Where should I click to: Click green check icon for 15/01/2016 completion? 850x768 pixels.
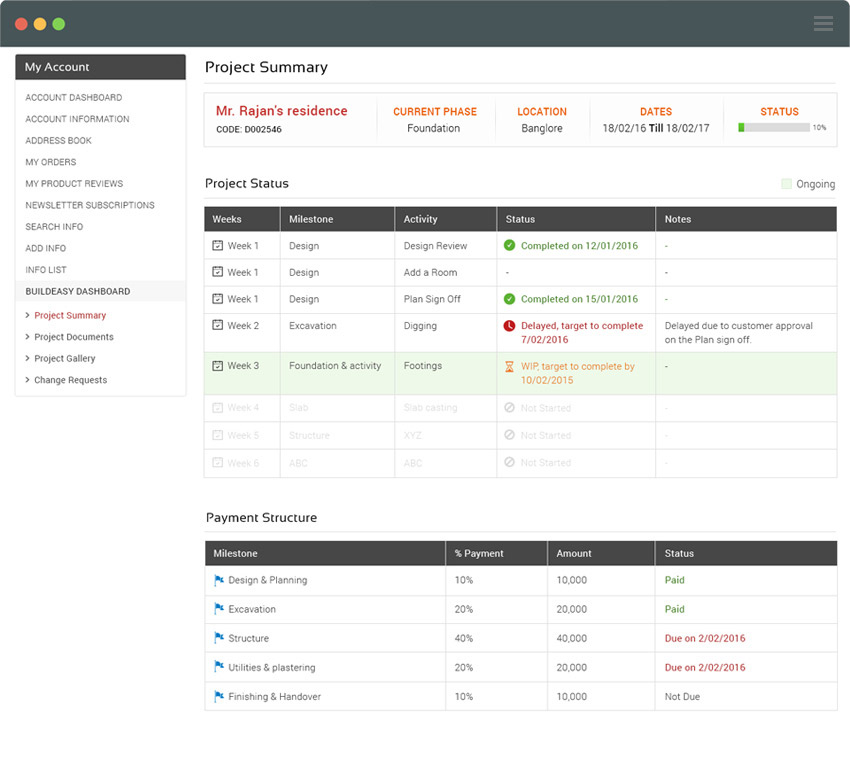pos(509,299)
